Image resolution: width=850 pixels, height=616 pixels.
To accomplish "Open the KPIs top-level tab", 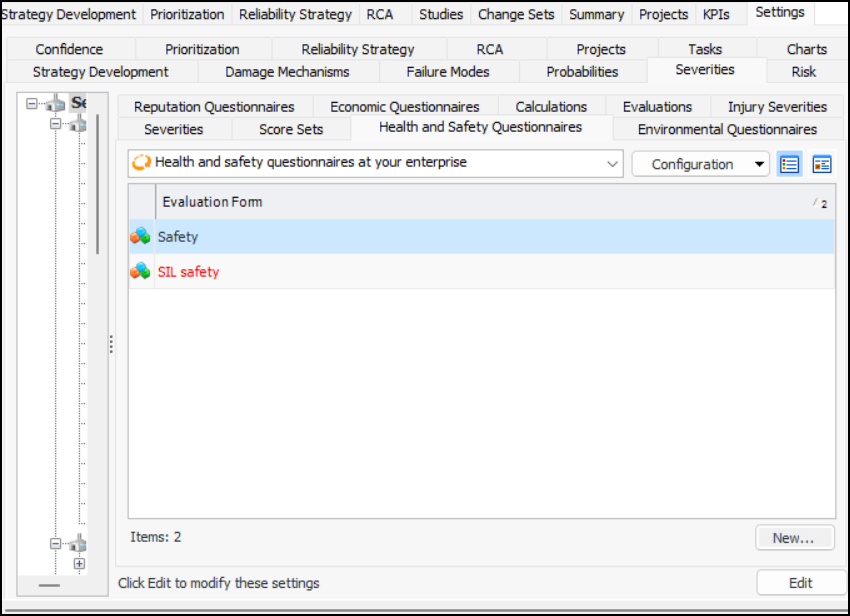I will pos(716,14).
